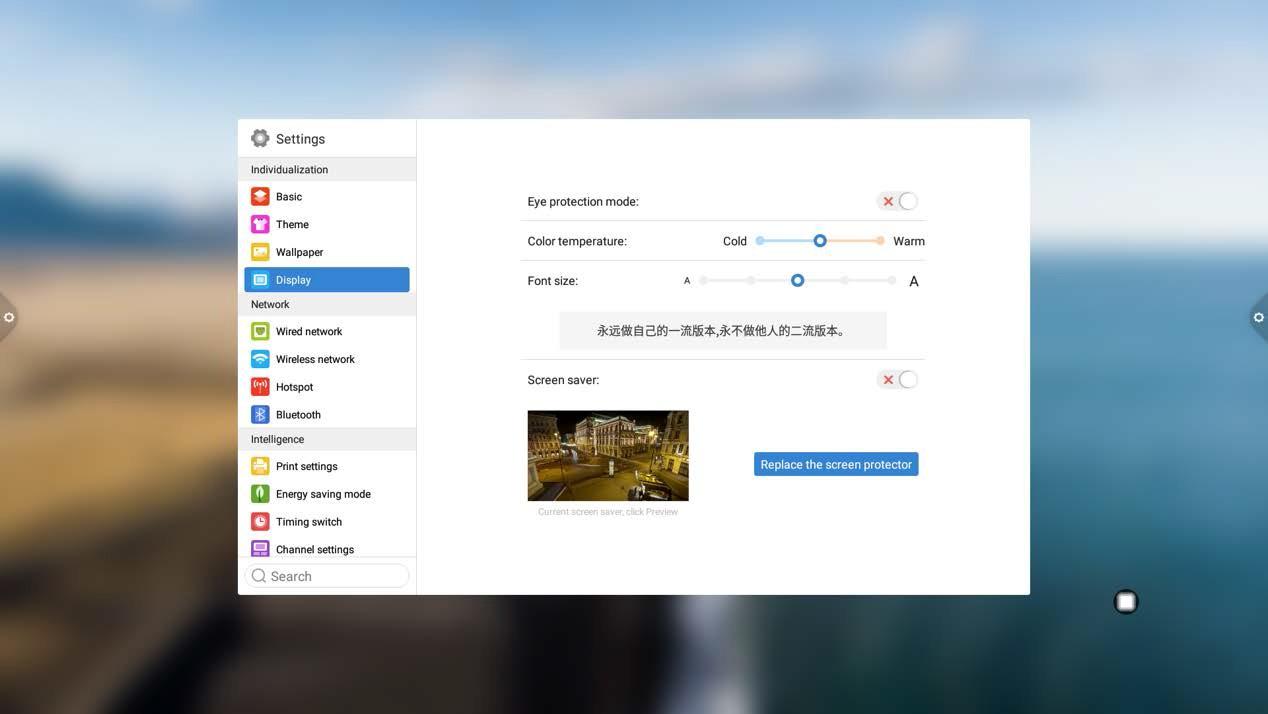Set color temperature to Warm end
This screenshot has height=714, width=1268.
880,241
